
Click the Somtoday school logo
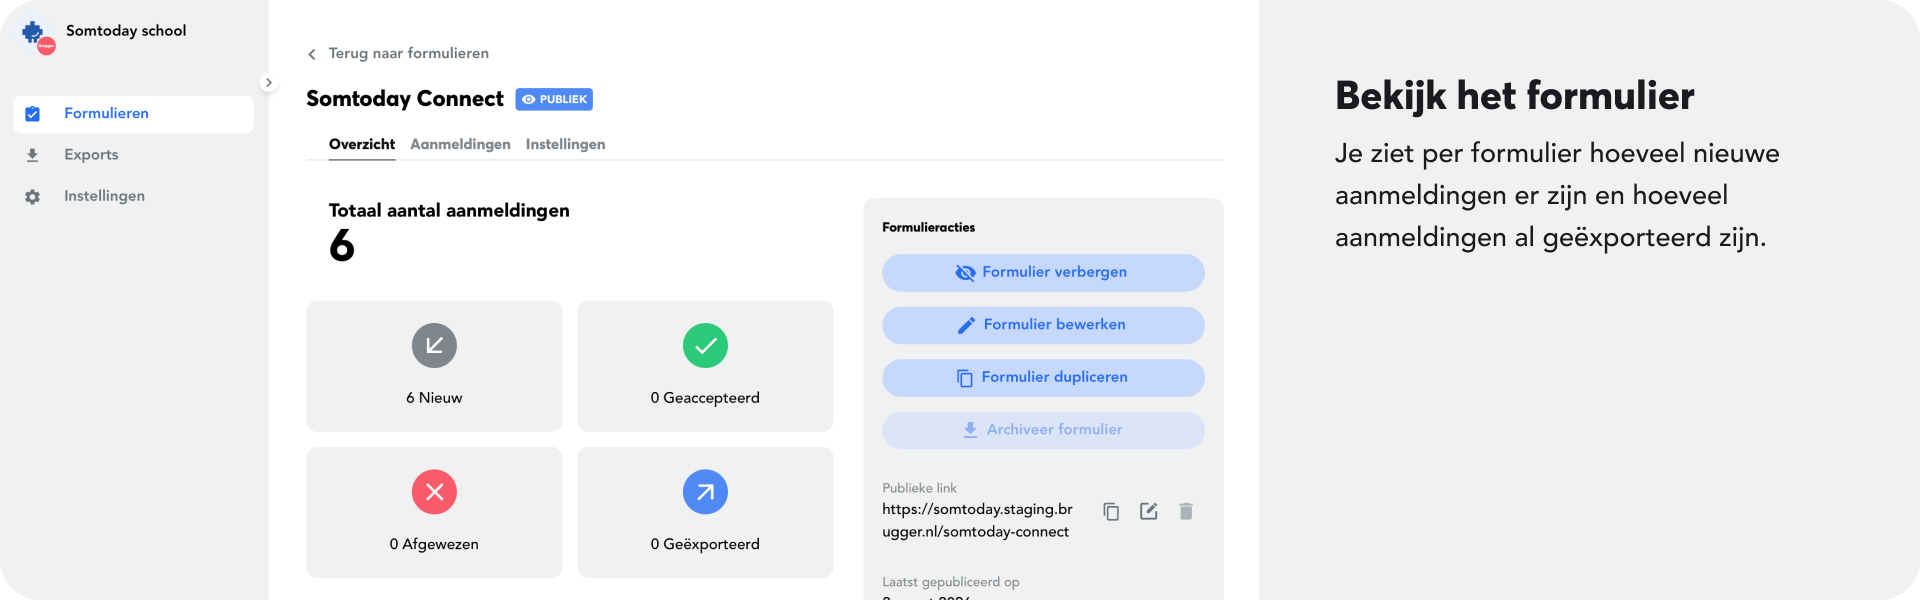point(37,34)
